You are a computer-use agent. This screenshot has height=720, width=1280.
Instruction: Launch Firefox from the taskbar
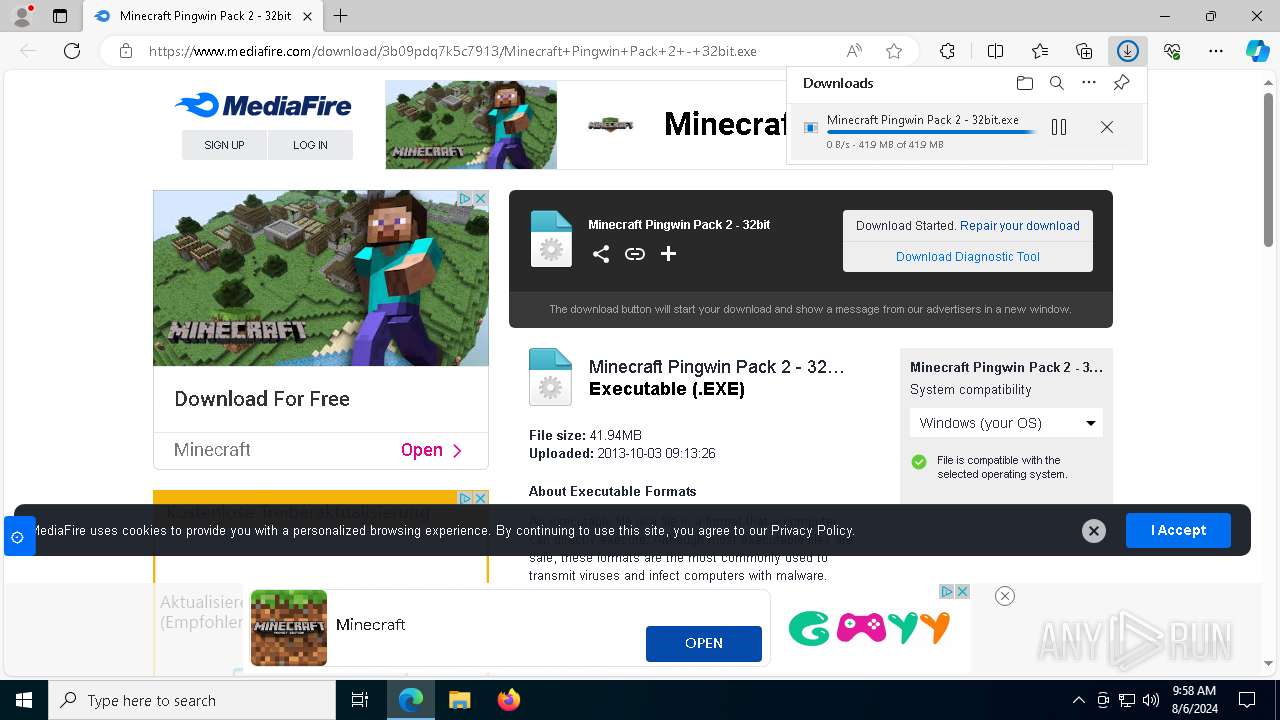pyautogui.click(x=509, y=700)
